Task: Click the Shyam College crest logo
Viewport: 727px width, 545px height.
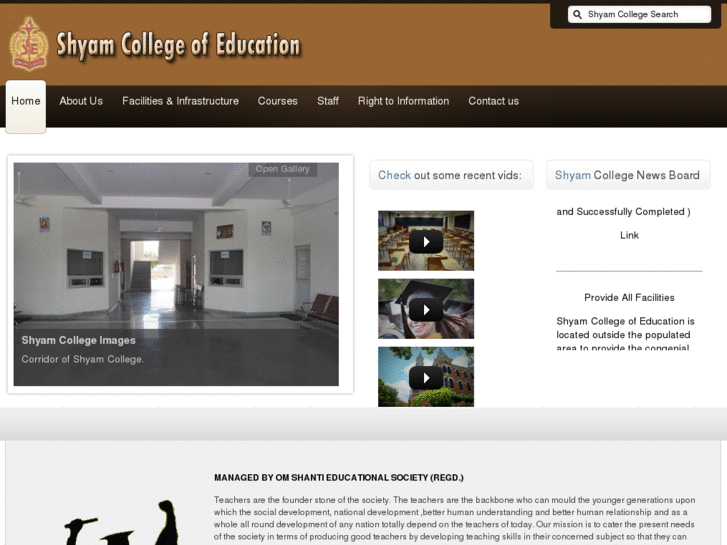Action: click(x=29, y=44)
